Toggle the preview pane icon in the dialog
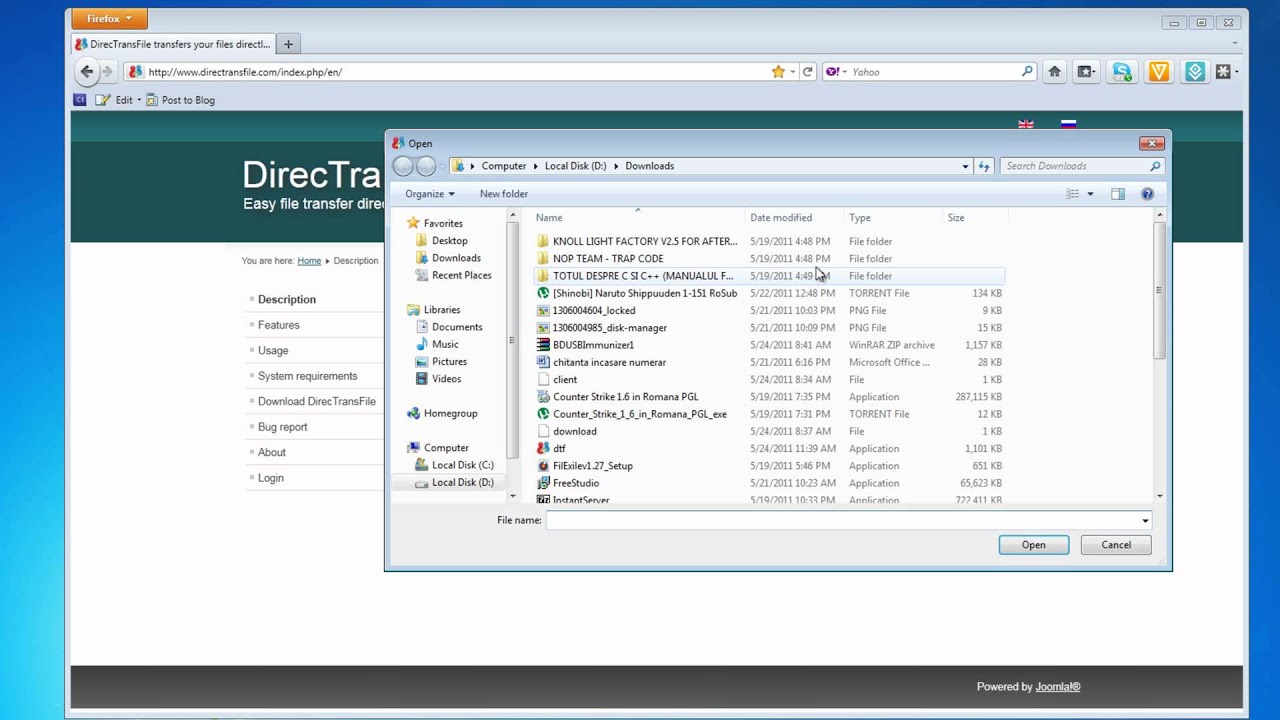 pyautogui.click(x=1118, y=194)
